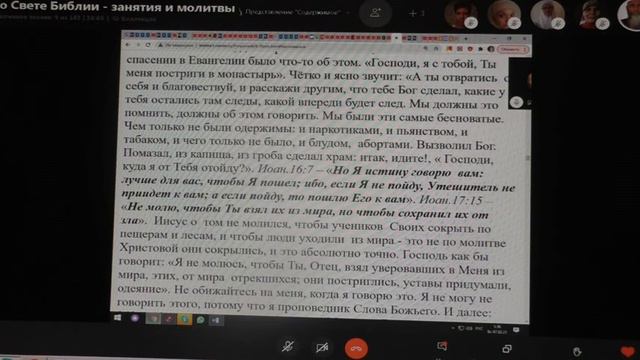Click the raise hand icon
This screenshot has width=640, height=360.
(x=576, y=351)
